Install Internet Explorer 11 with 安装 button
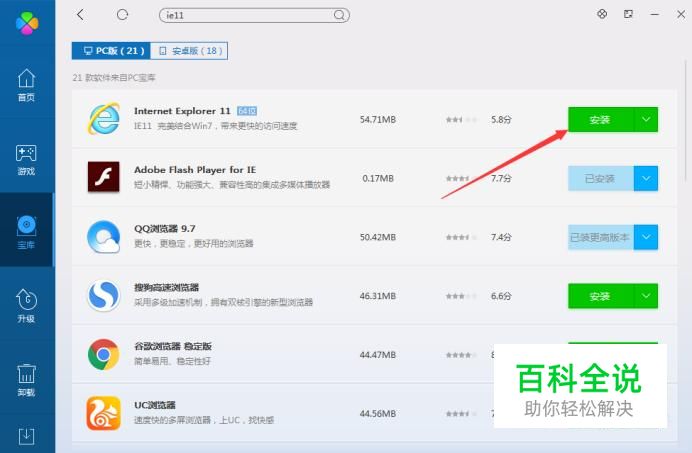 coord(601,119)
